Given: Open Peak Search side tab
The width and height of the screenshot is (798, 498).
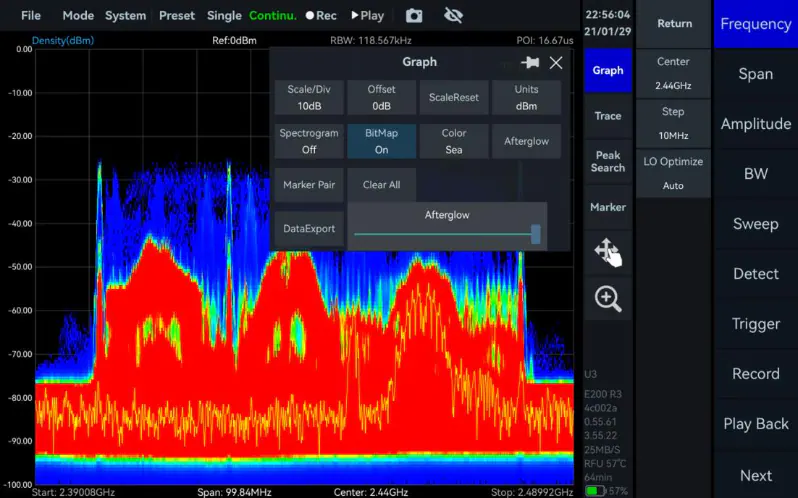Looking at the screenshot, I should pyautogui.click(x=608, y=161).
